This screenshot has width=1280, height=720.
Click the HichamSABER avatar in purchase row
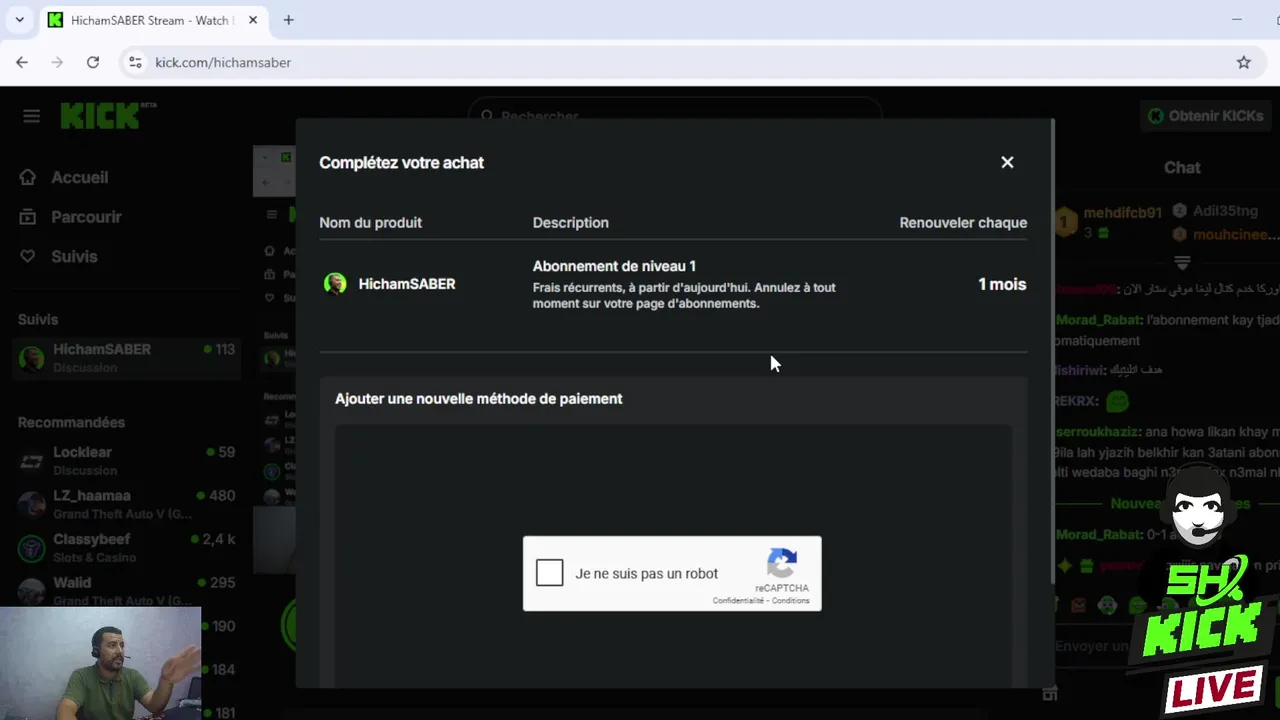tap(335, 284)
